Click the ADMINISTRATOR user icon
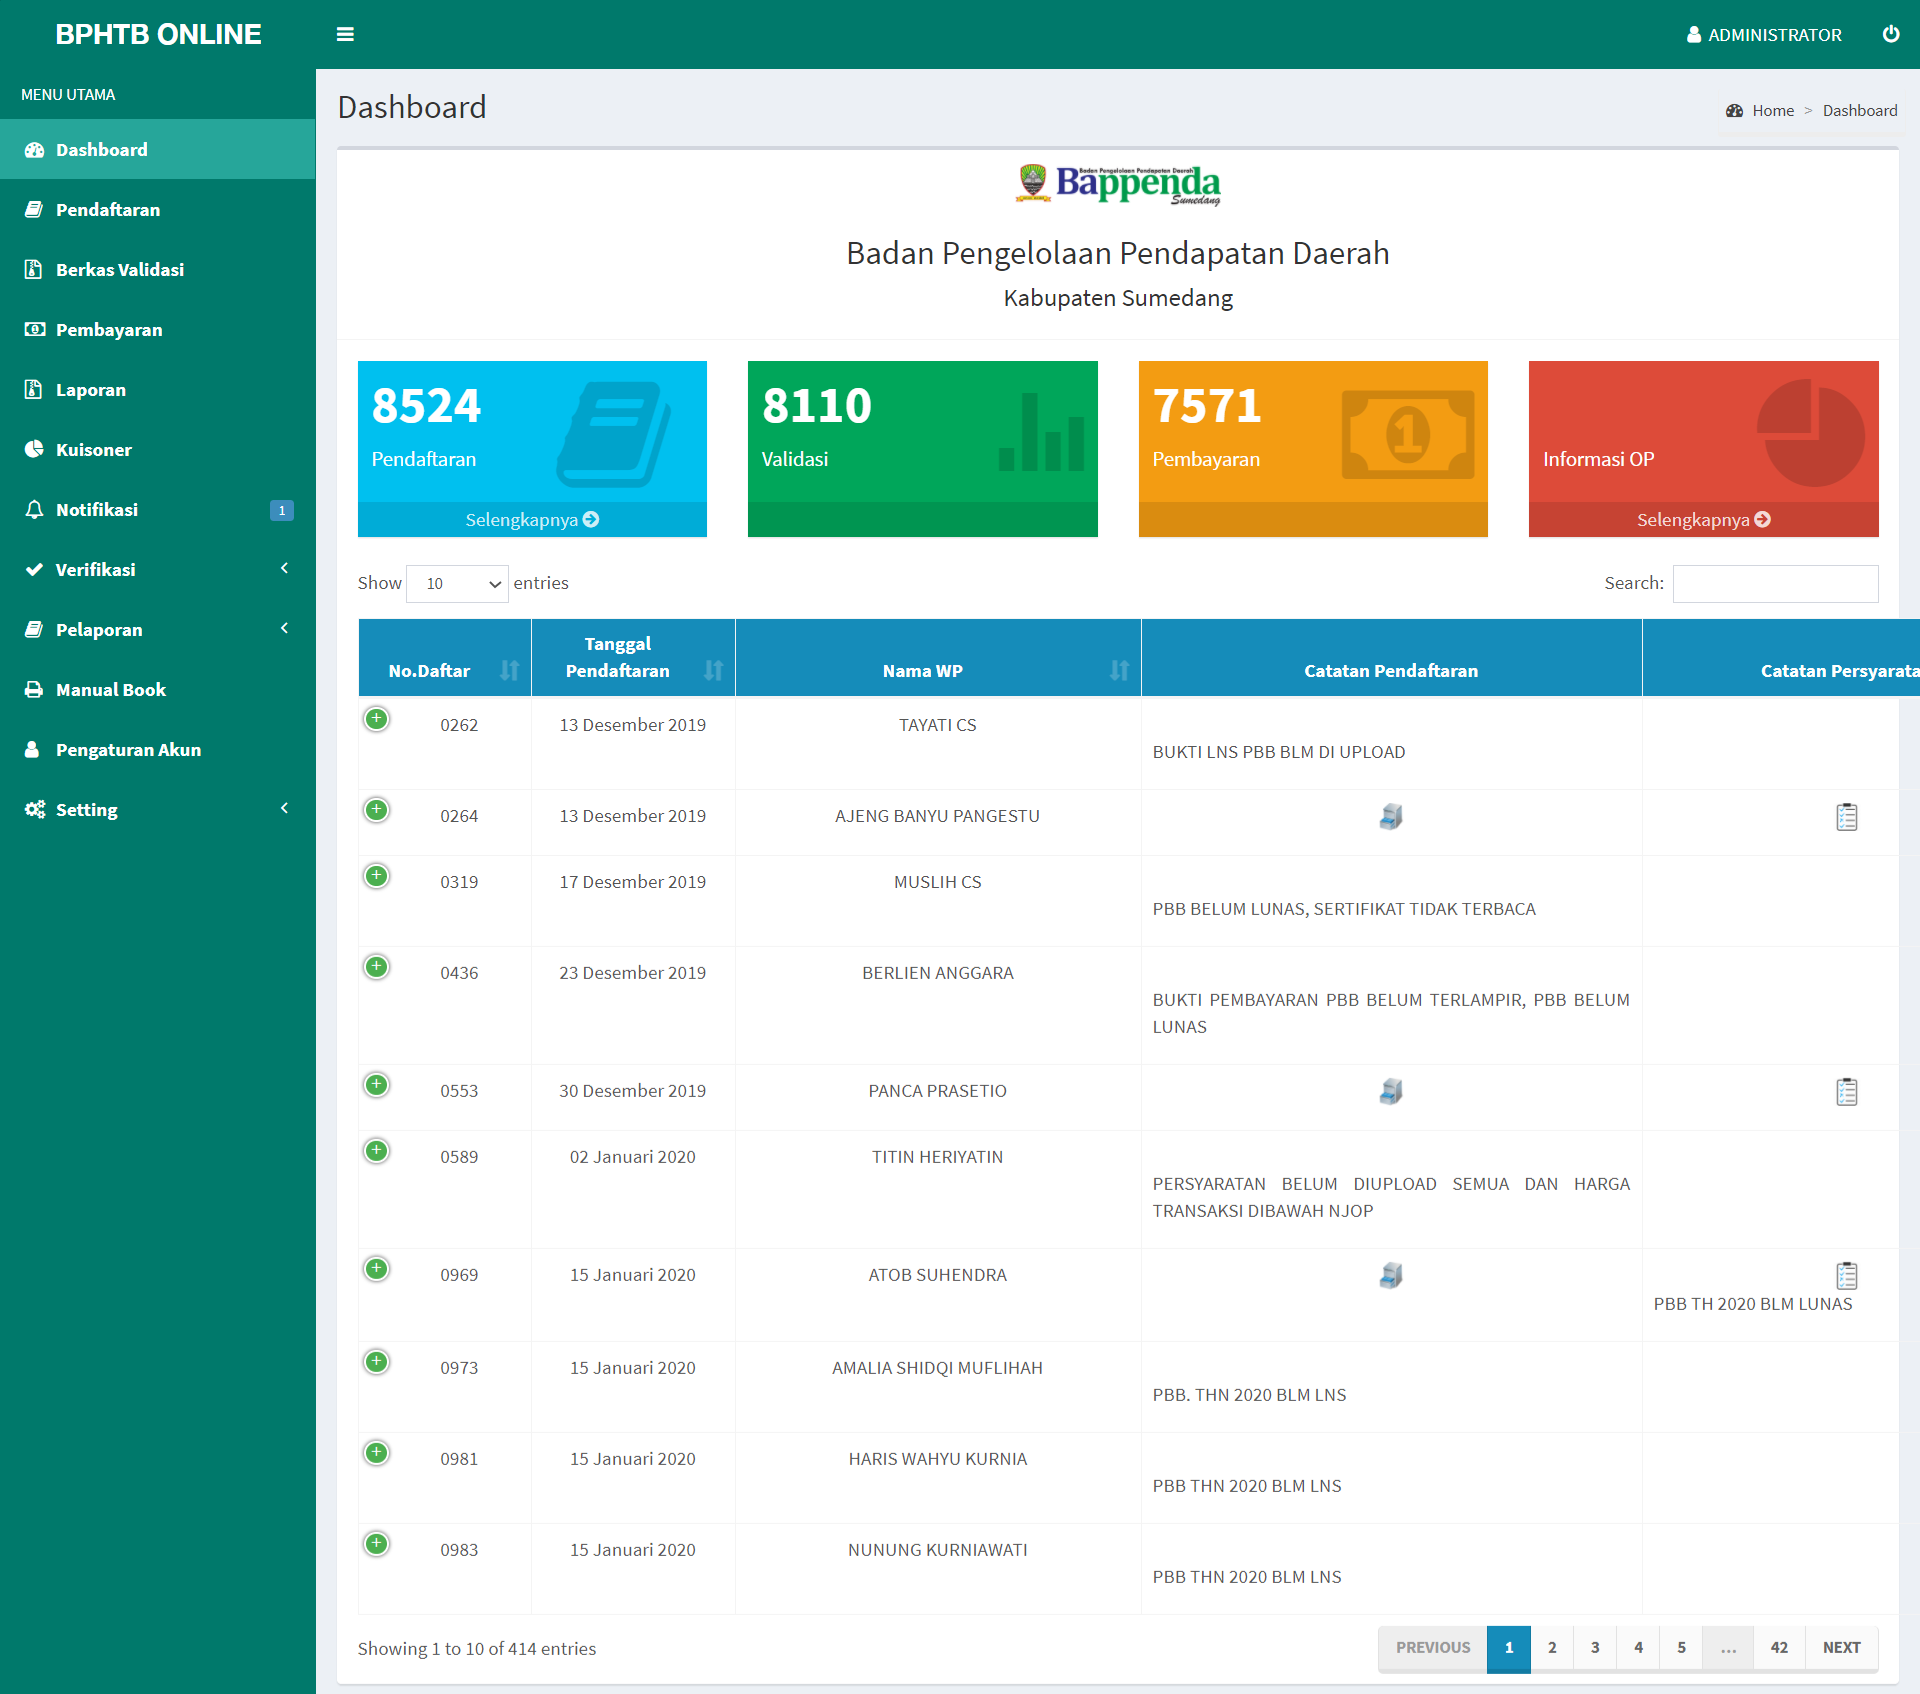The image size is (1920, 1694). point(1694,35)
